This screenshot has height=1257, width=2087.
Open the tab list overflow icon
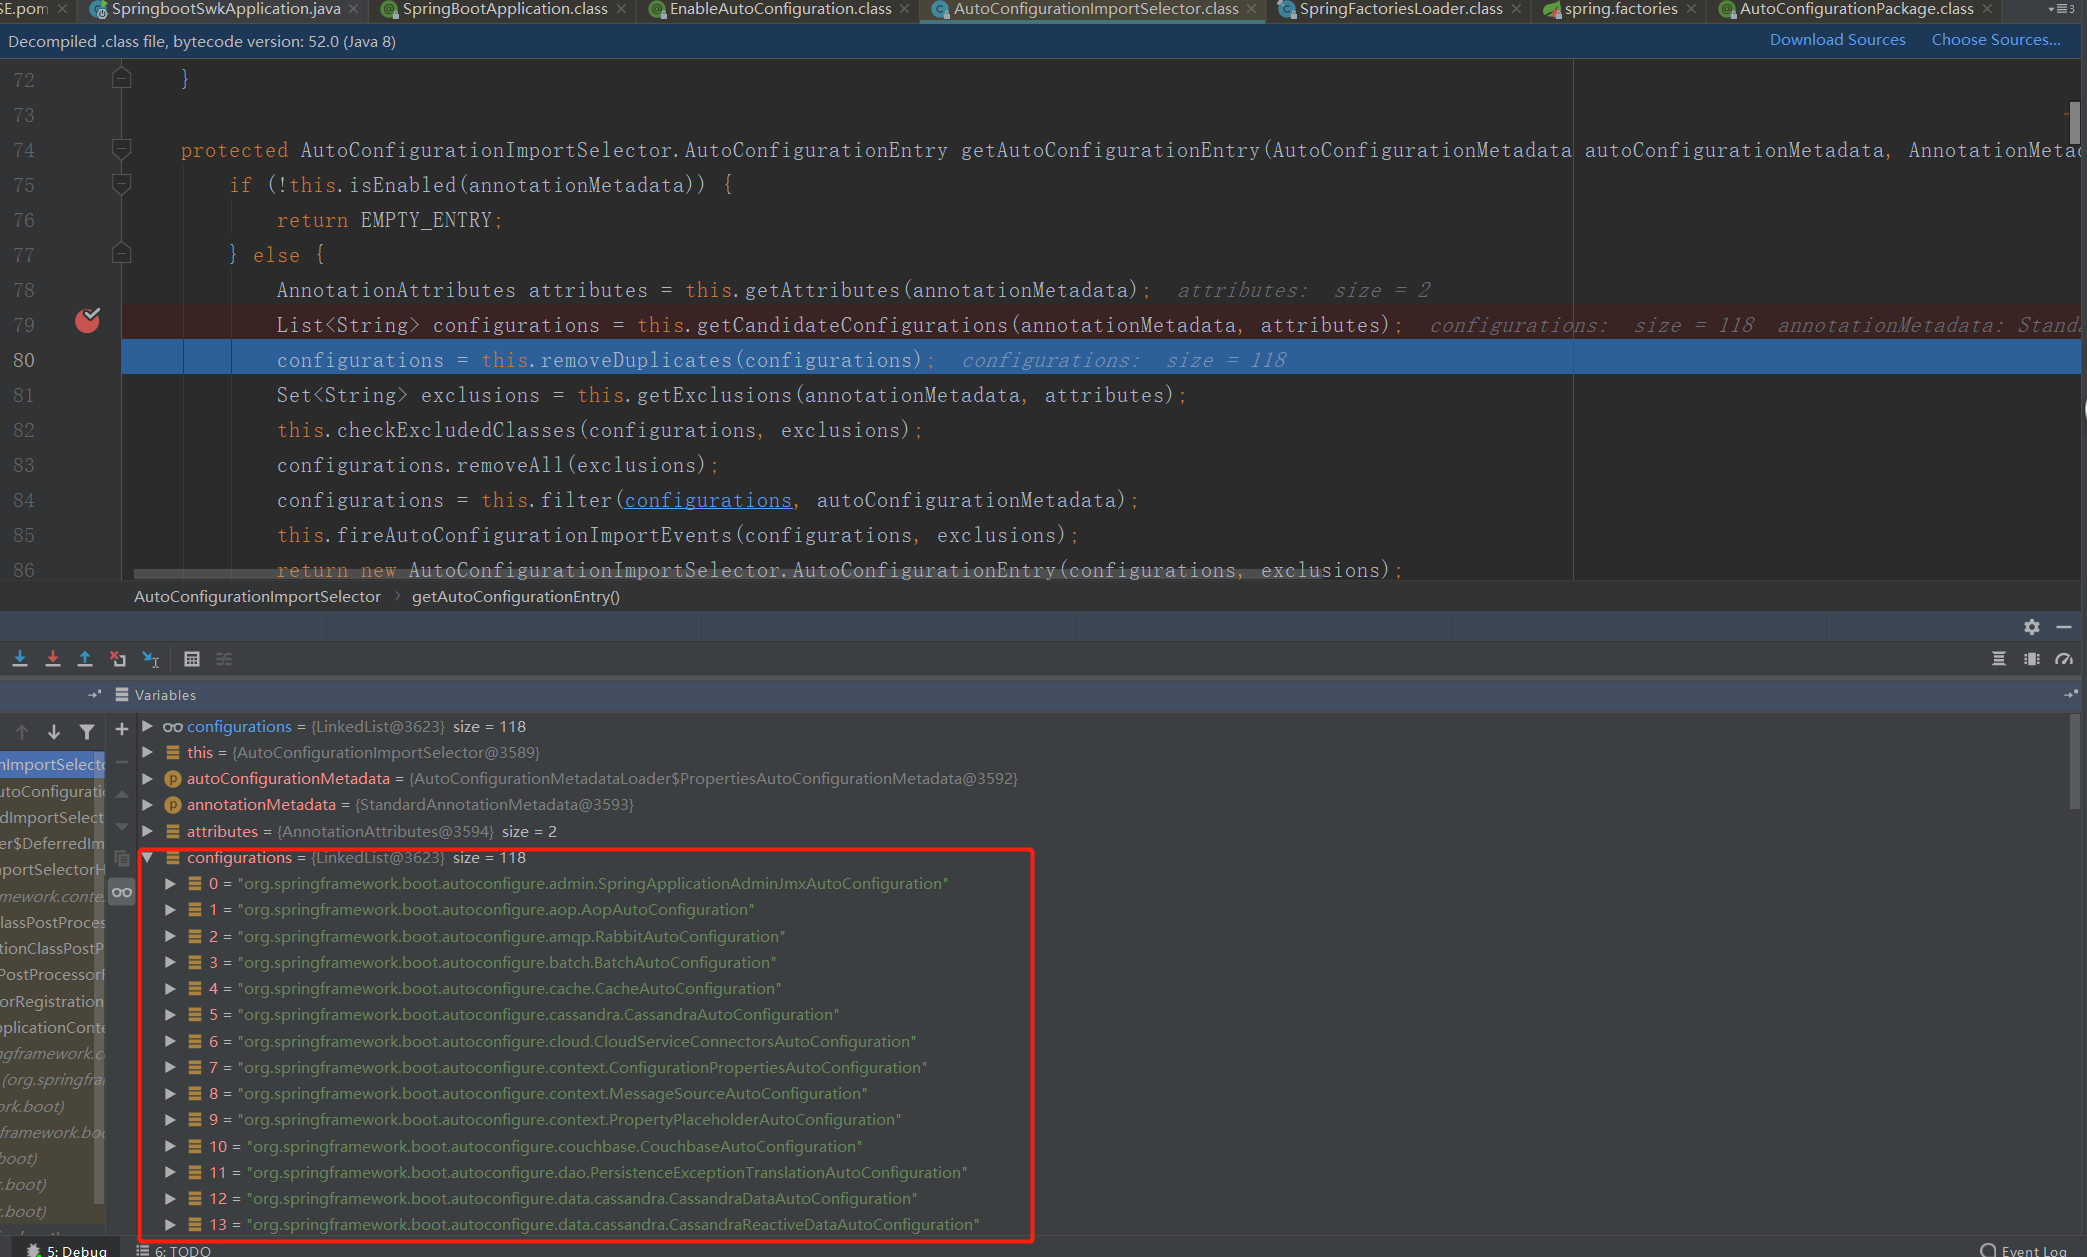click(x=2061, y=9)
